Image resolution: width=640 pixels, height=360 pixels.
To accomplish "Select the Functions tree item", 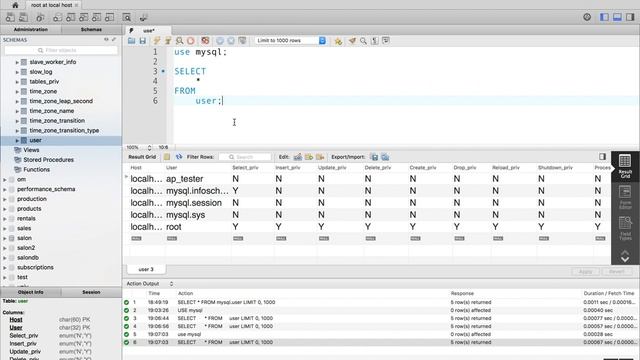I will tap(36, 169).
